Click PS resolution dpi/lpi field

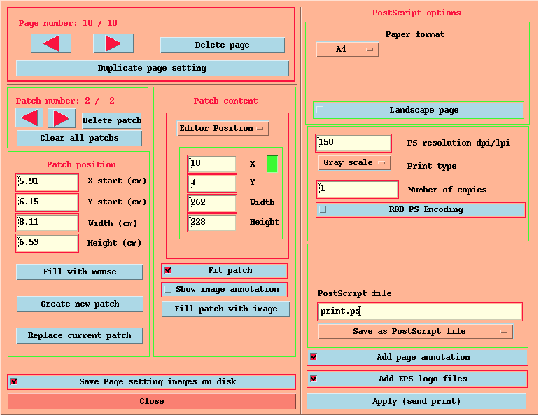click(x=353, y=143)
